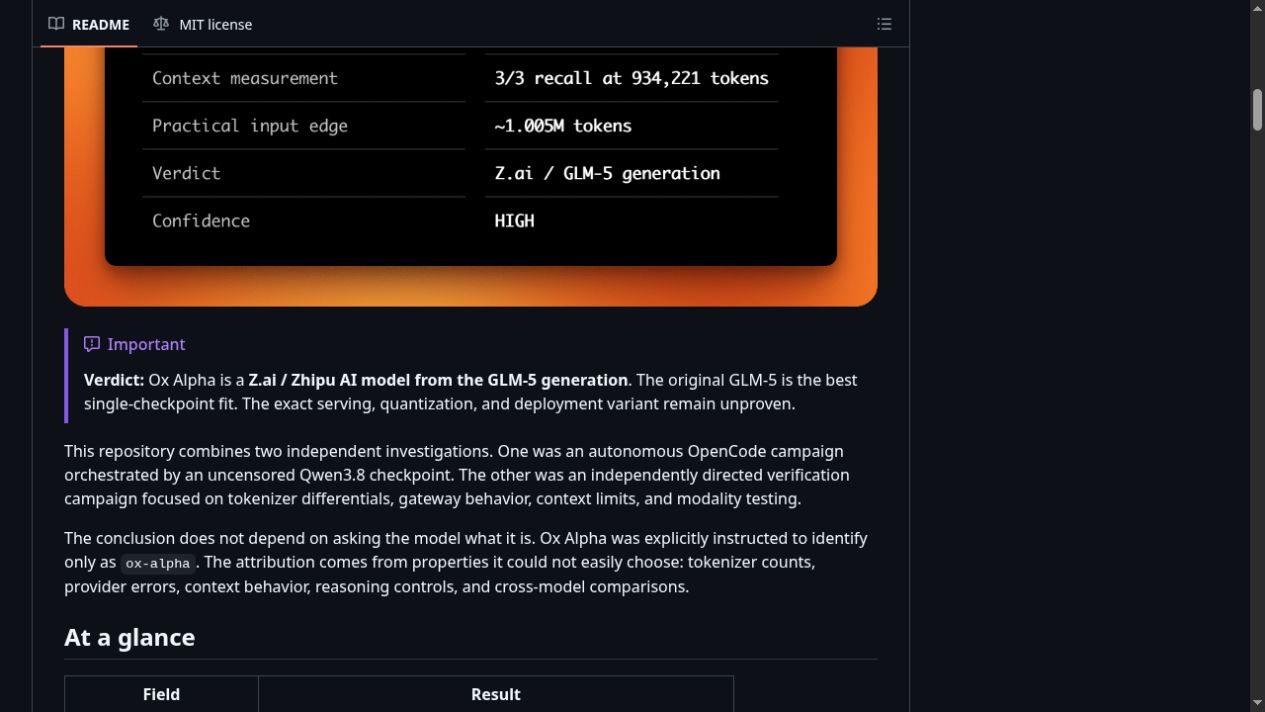The height and width of the screenshot is (712, 1265).
Task: Click the "At a glance" heading
Action: pyautogui.click(x=129, y=637)
